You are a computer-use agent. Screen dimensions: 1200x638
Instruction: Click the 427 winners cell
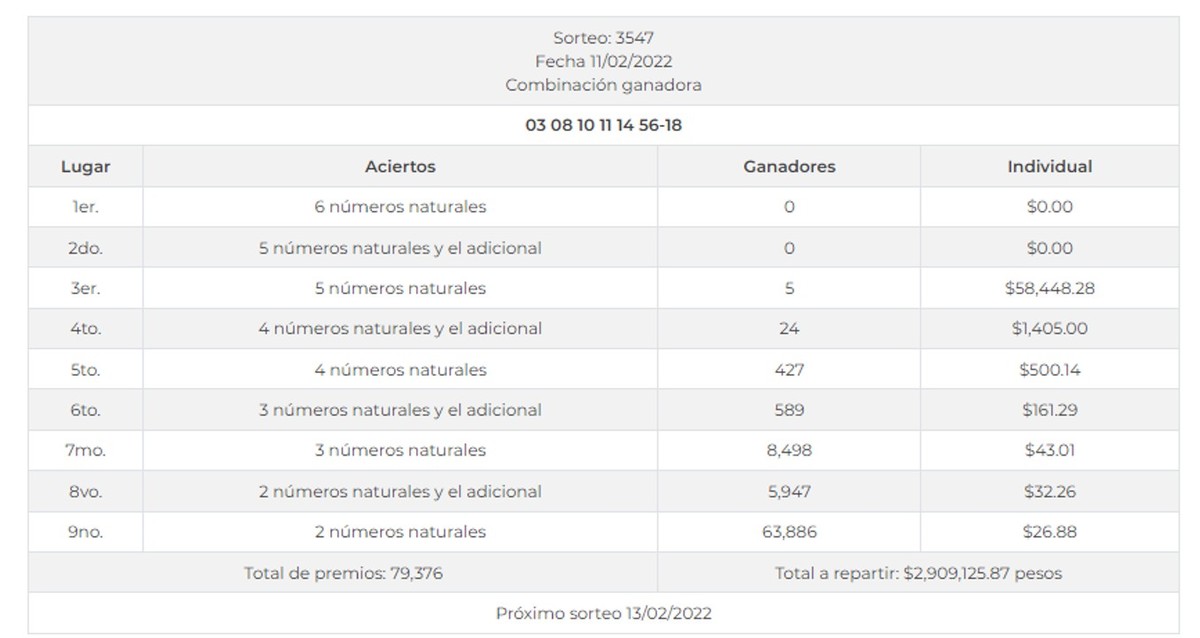coord(789,370)
